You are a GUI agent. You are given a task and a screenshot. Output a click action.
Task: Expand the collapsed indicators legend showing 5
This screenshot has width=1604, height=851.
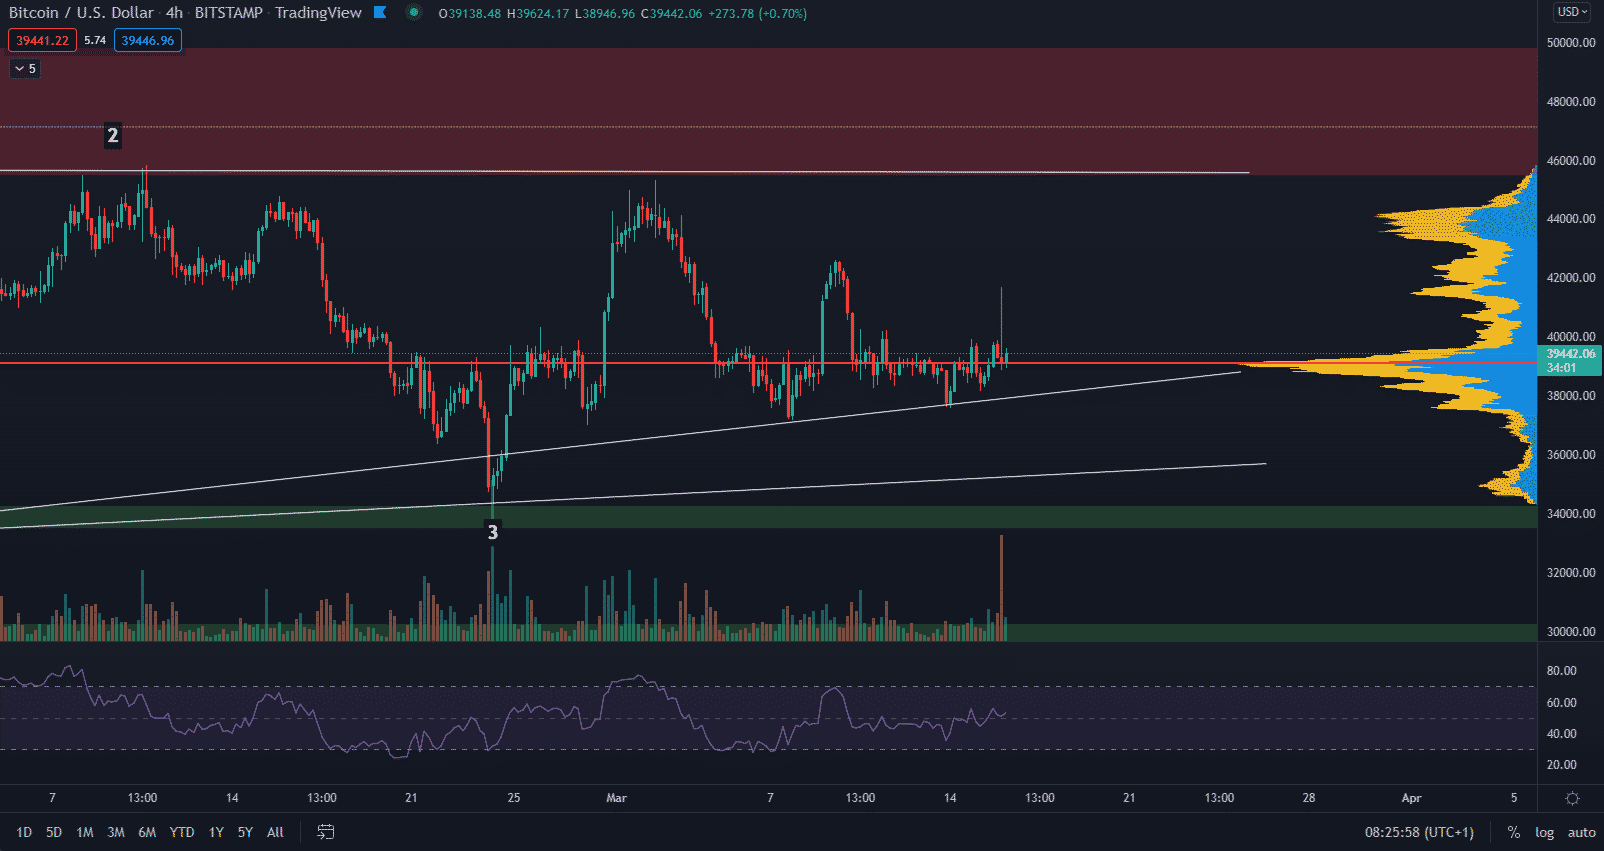tap(25, 69)
